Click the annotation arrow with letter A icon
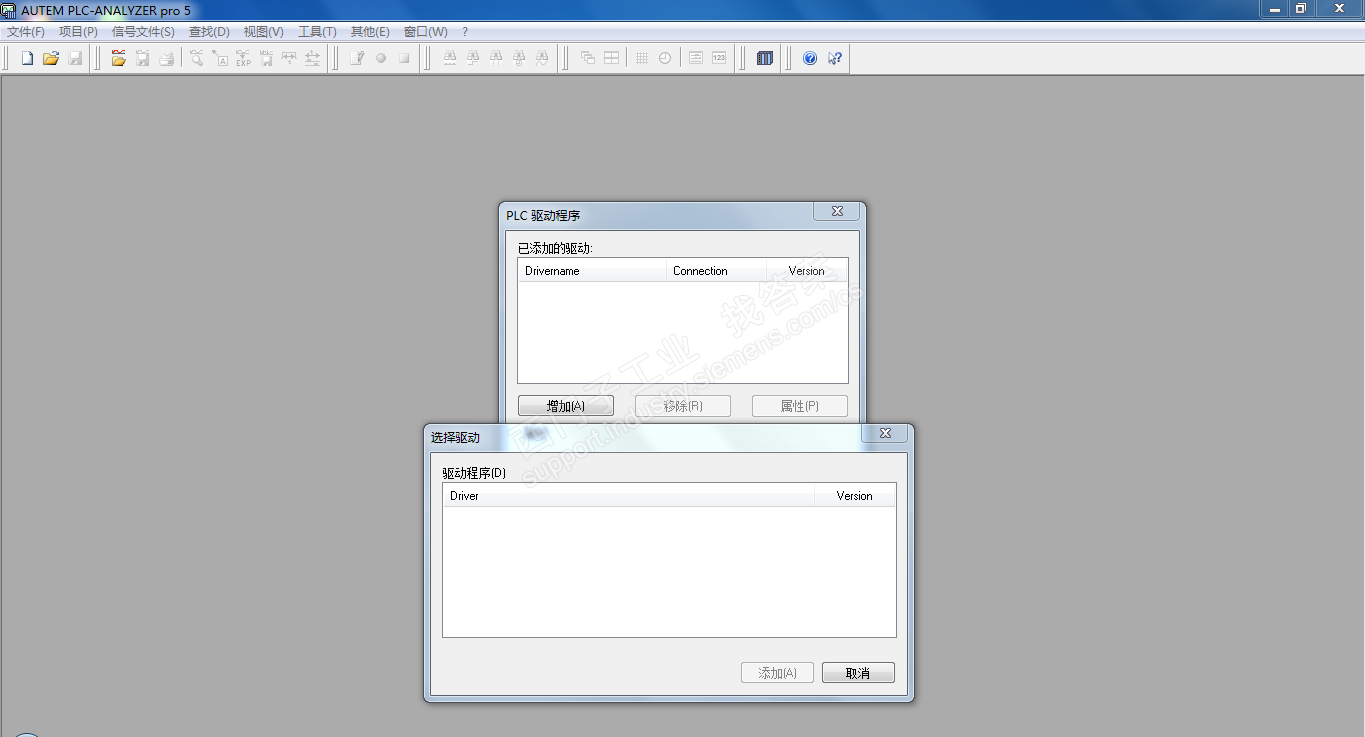The height and width of the screenshot is (737, 1365). pyautogui.click(x=220, y=58)
